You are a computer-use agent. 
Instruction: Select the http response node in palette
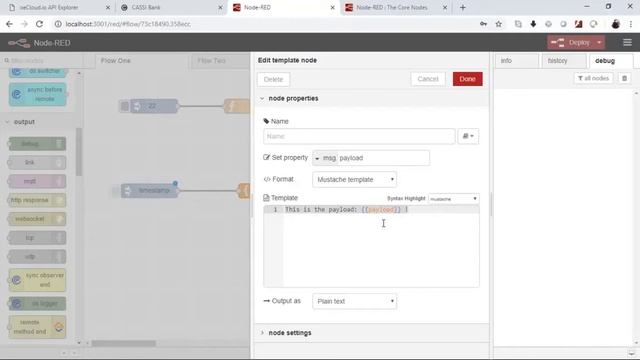[x=37, y=200]
